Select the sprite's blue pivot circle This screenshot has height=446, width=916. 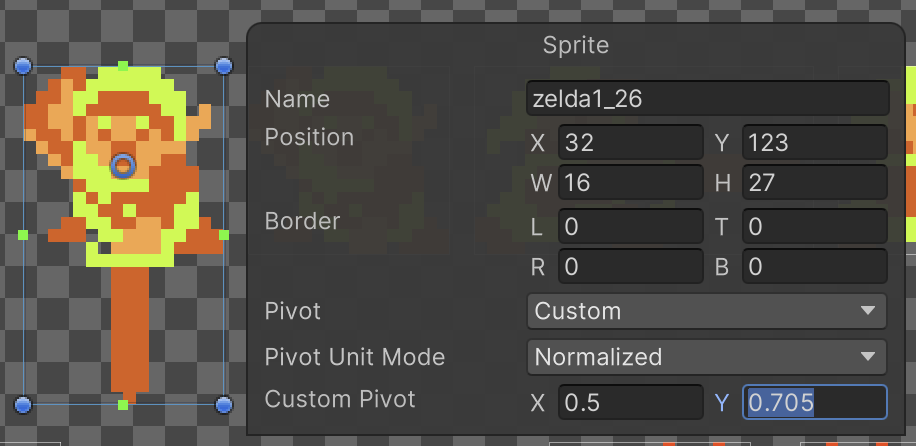click(123, 165)
